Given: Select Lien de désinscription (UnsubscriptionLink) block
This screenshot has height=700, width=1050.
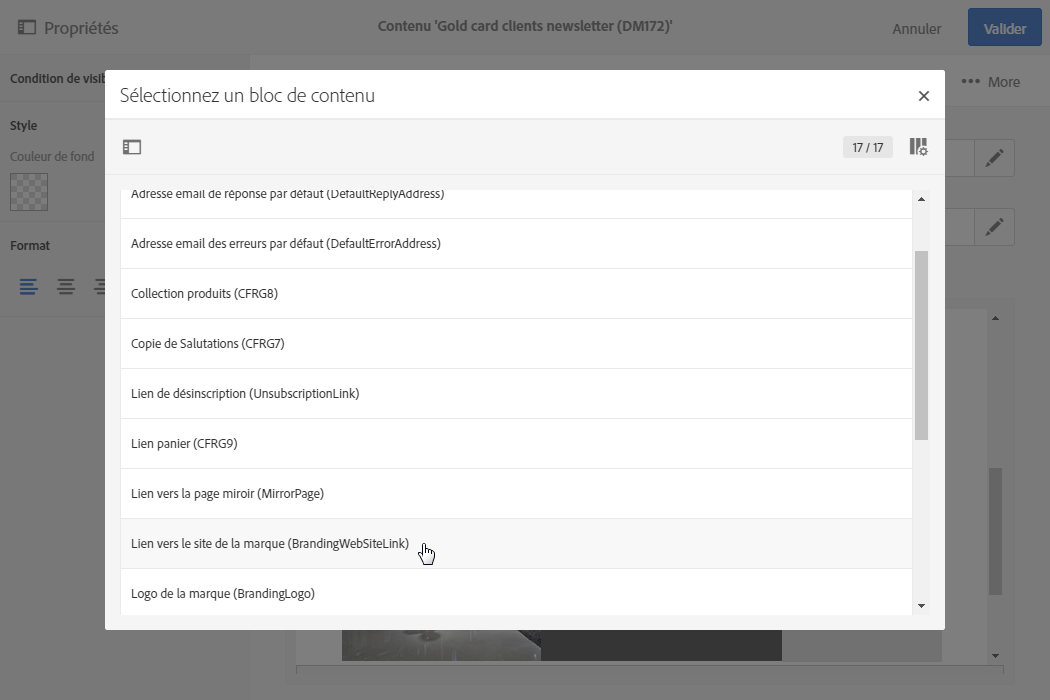Looking at the screenshot, I should (245, 394).
